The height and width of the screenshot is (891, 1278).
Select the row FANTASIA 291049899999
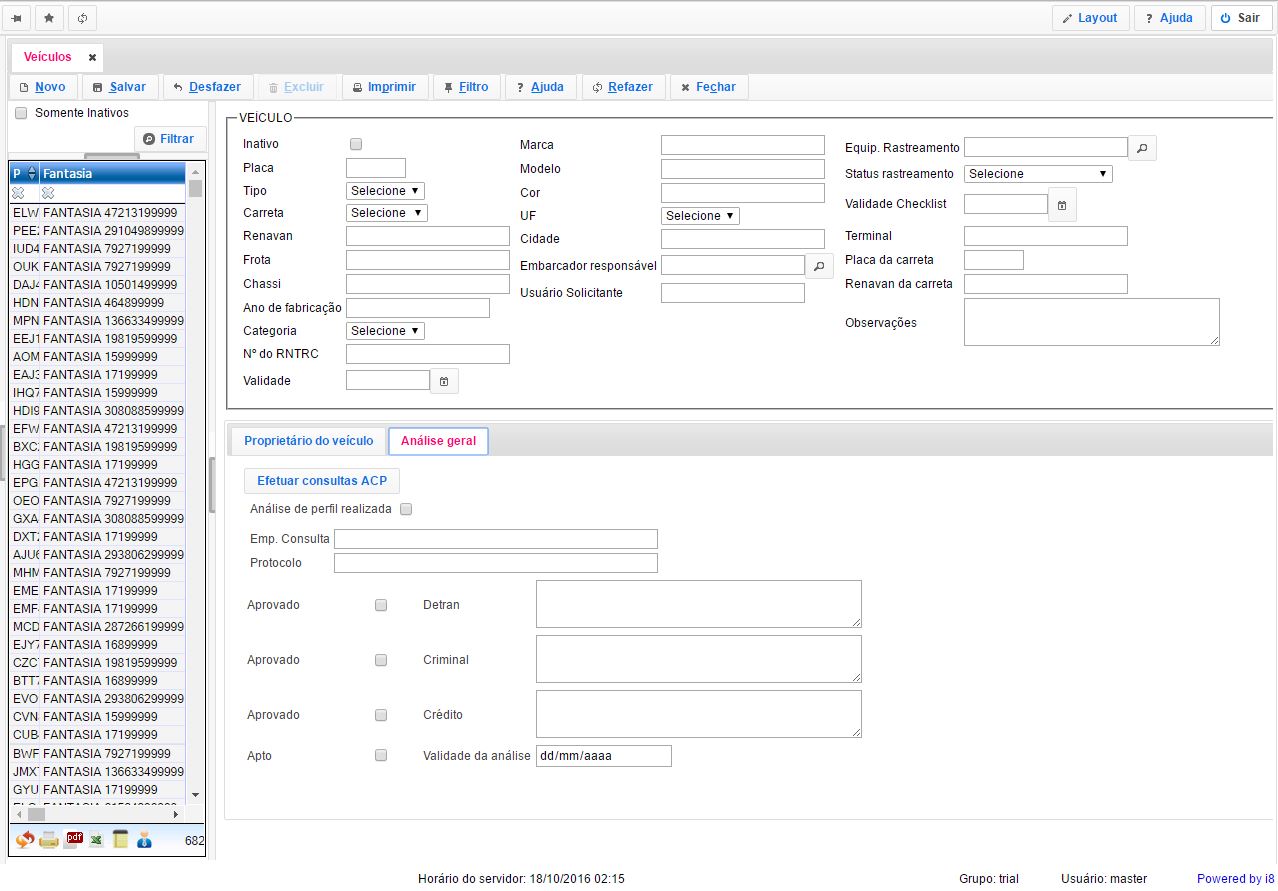[97, 230]
